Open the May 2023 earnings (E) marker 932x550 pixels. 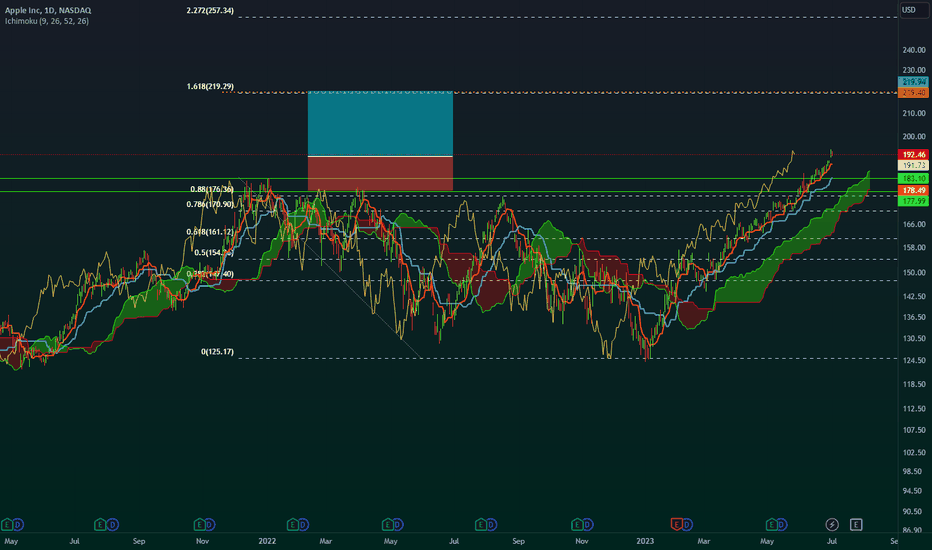tap(771, 524)
